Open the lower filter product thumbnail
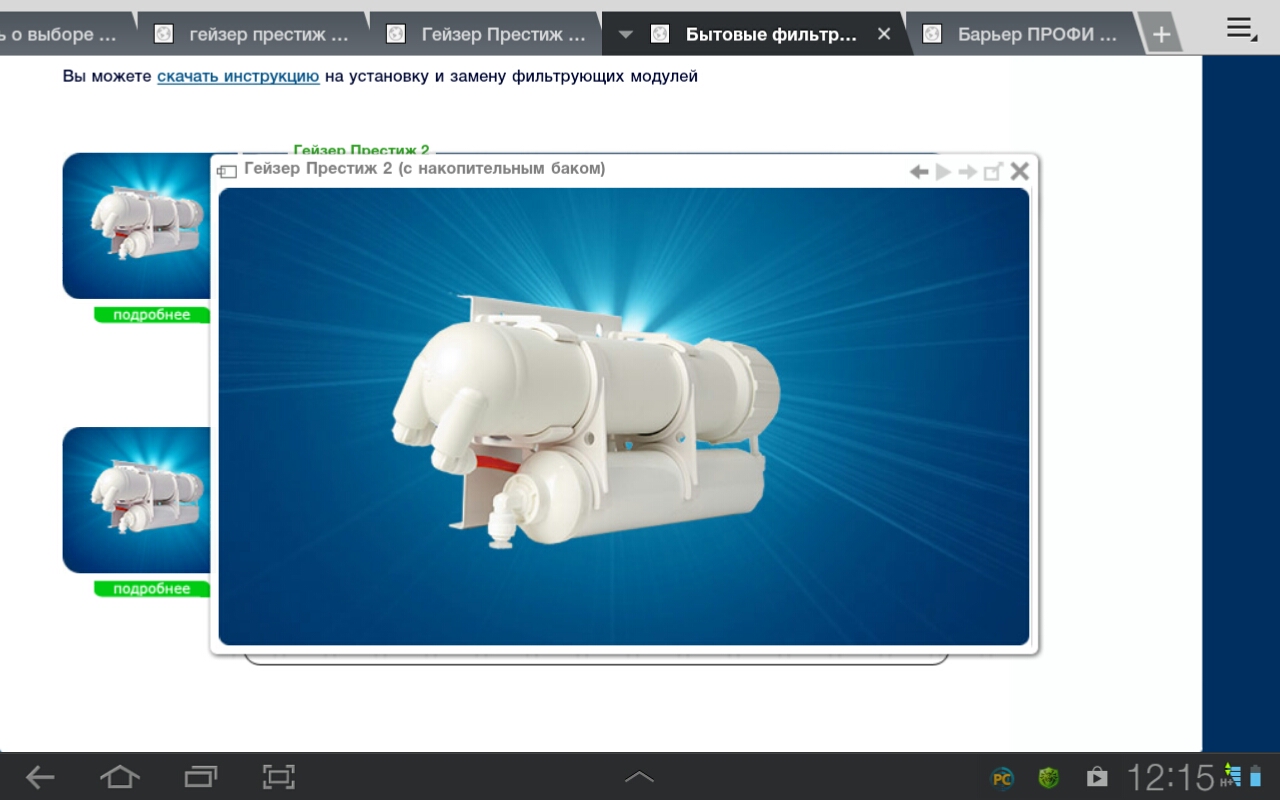The width and height of the screenshot is (1280, 800). (137, 500)
